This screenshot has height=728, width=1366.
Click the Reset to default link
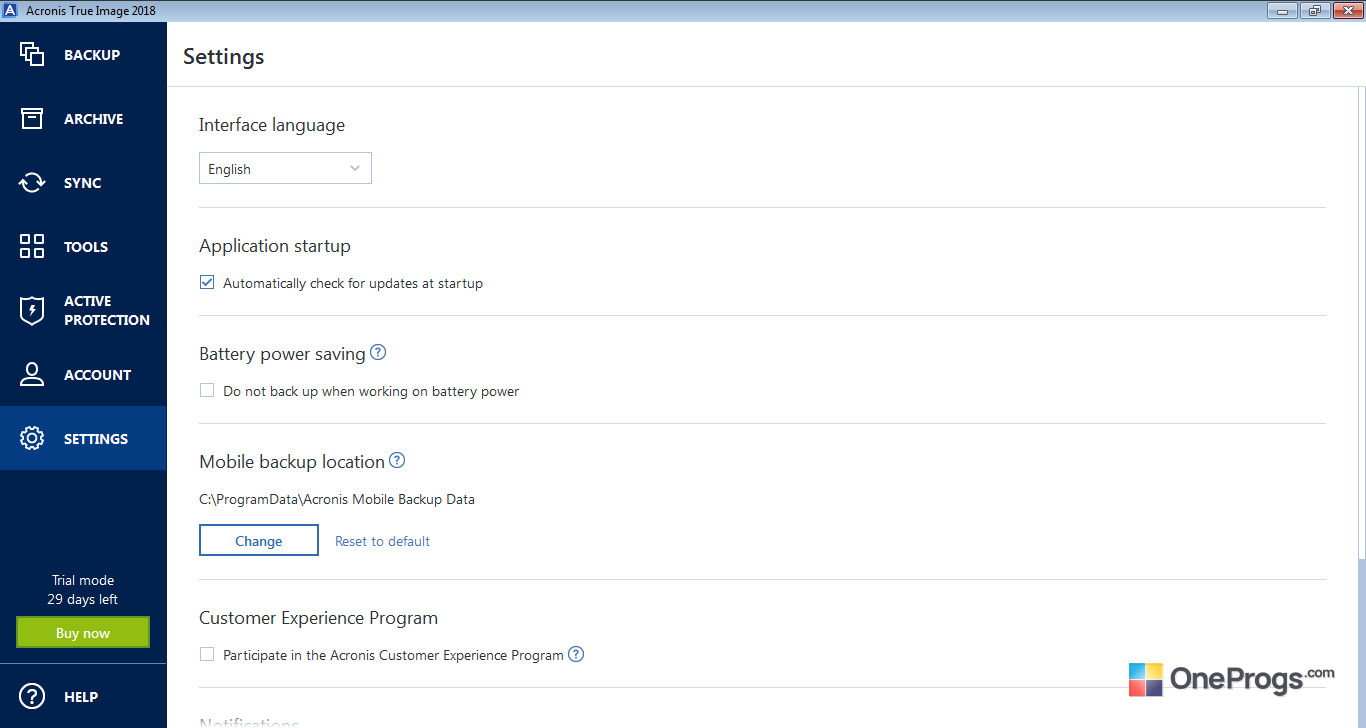pos(382,541)
